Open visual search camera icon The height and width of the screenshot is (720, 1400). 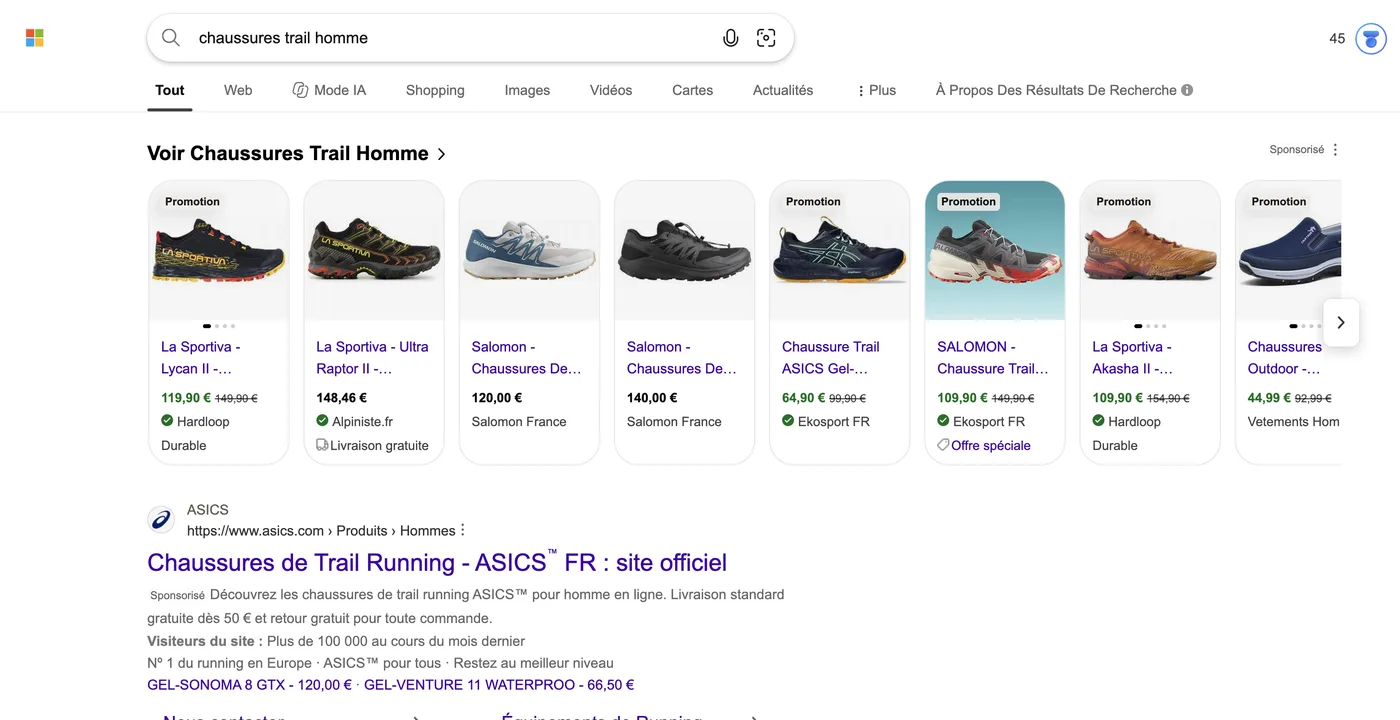tap(766, 38)
